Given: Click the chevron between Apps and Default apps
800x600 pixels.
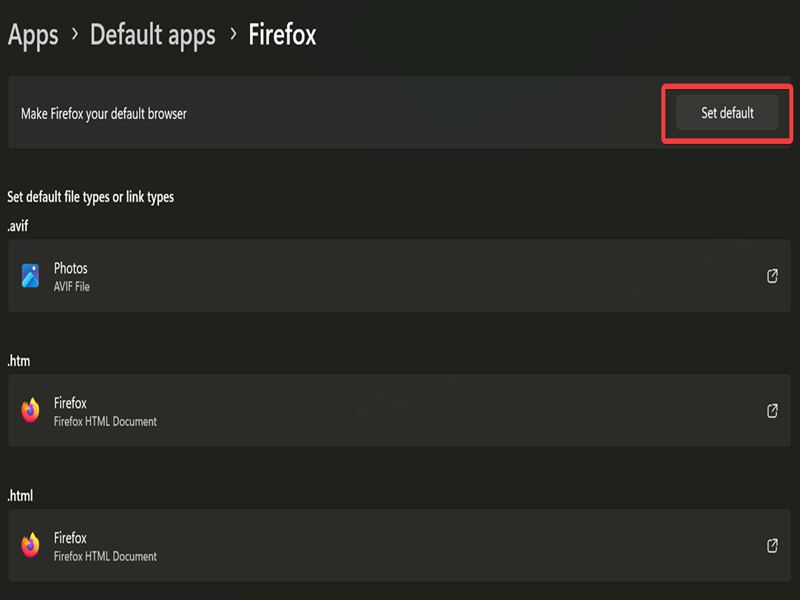Looking at the screenshot, I should click(x=73, y=36).
